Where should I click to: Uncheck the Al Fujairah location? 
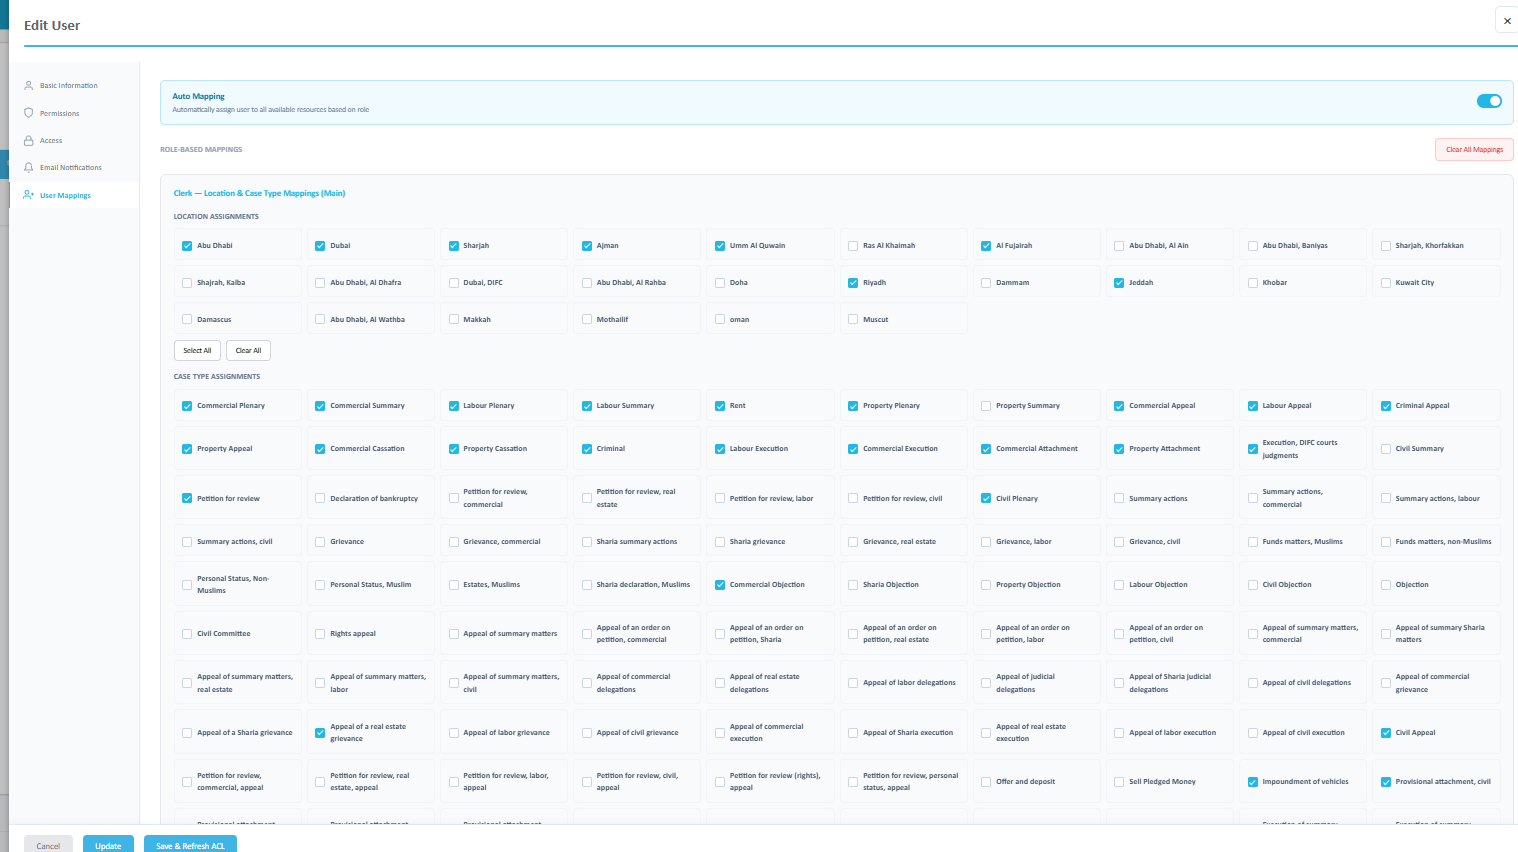[986, 246]
